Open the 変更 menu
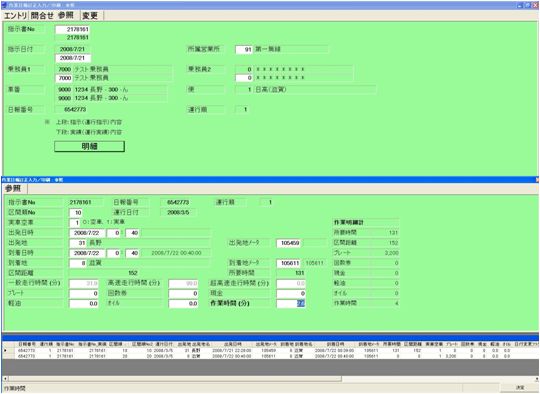Viewport: 540px width, 394px height. (x=90, y=15)
